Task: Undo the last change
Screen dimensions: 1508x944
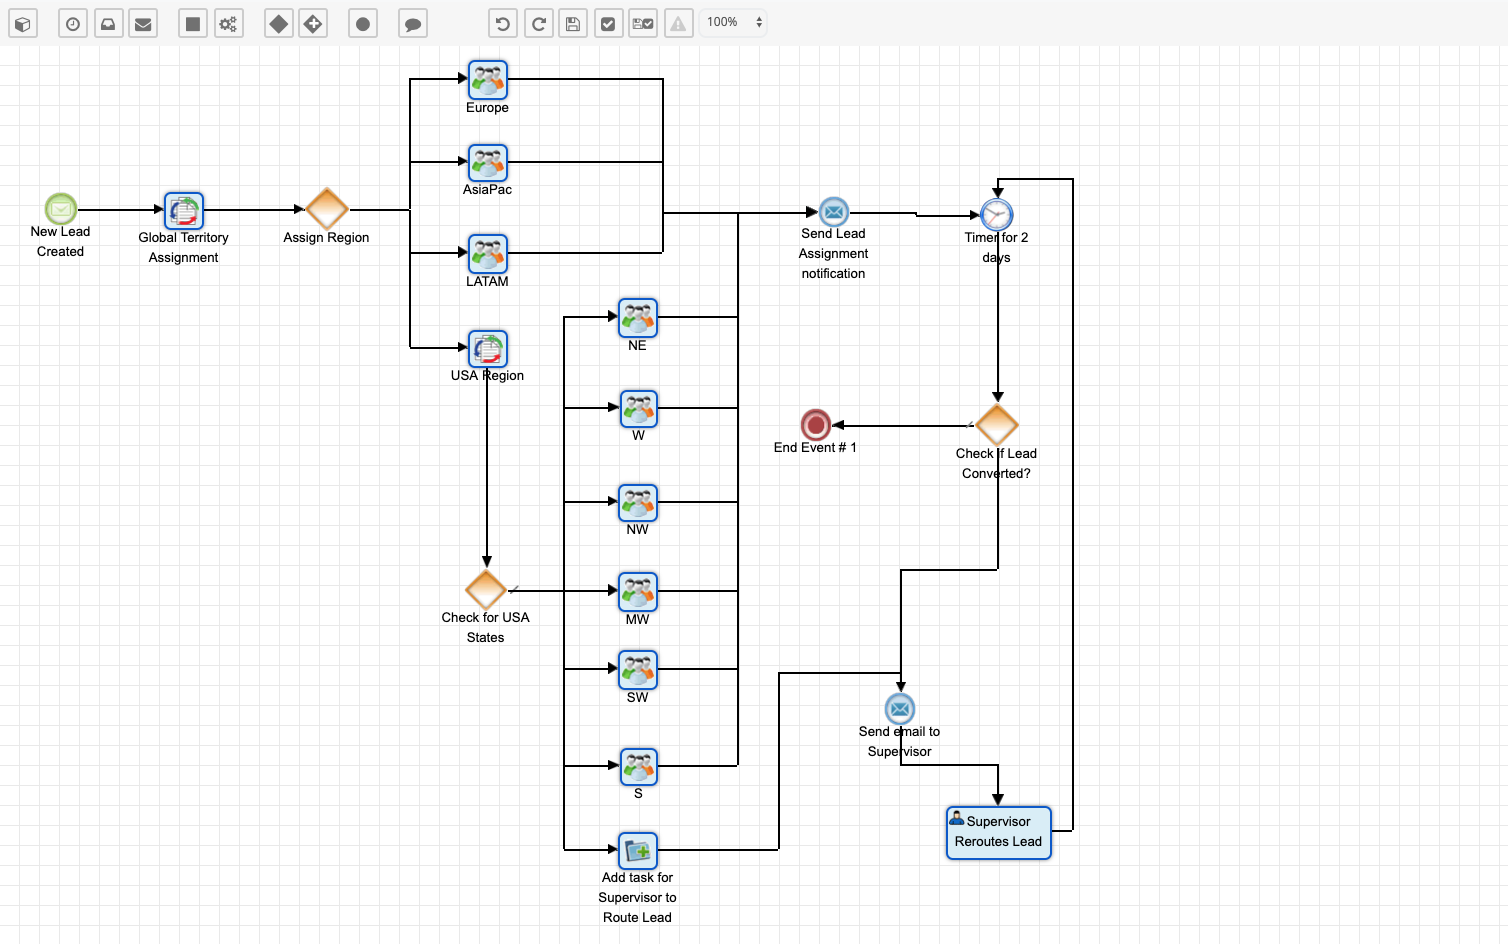Action: click(x=503, y=24)
